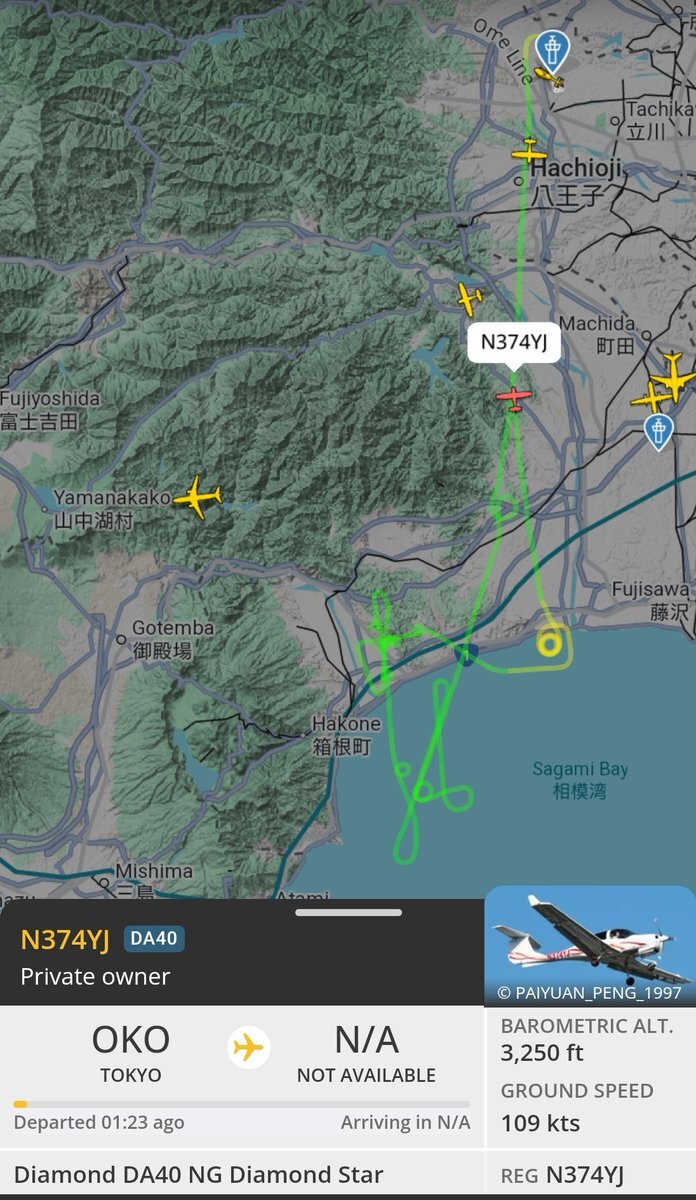Select the red N374YJ aircraft icon

(x=514, y=398)
